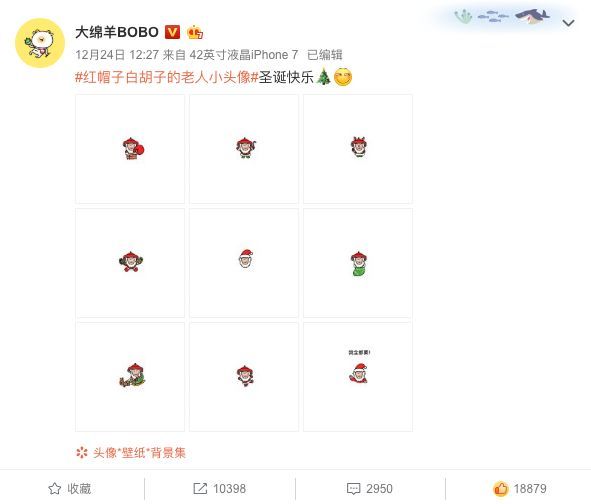This screenshot has height=504, width=591.
Task: Expand the post options chevron
Action: pos(568,23)
